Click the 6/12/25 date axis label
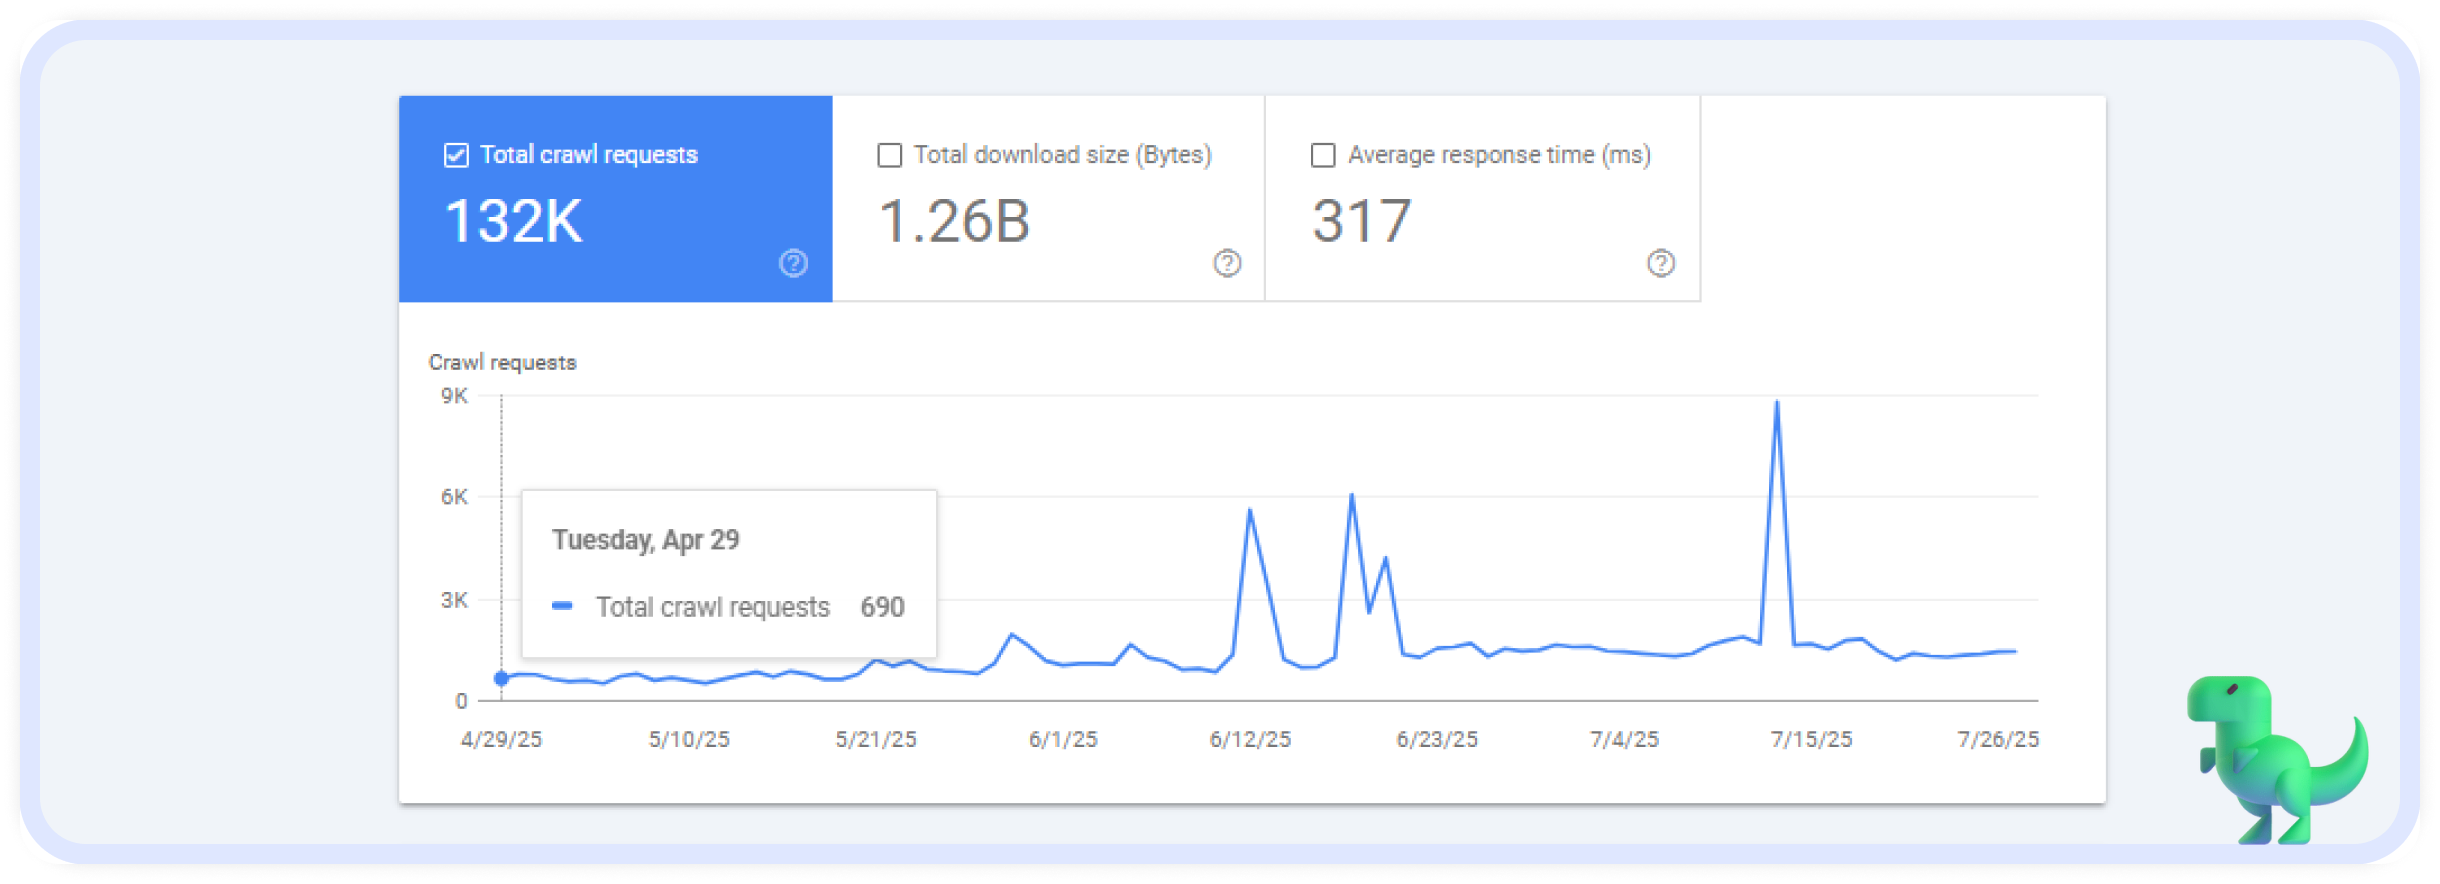Image resolution: width=2440 pixels, height=884 pixels. tap(1250, 739)
